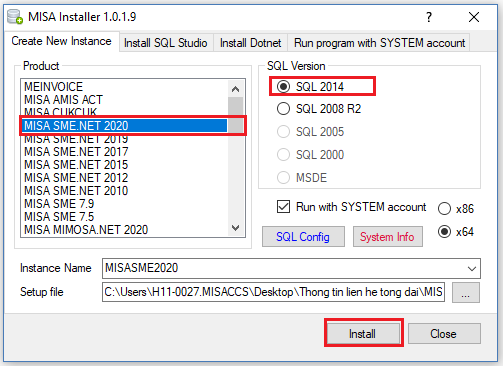This screenshot has width=503, height=366.
Task: Click the System Info button
Action: point(388,237)
